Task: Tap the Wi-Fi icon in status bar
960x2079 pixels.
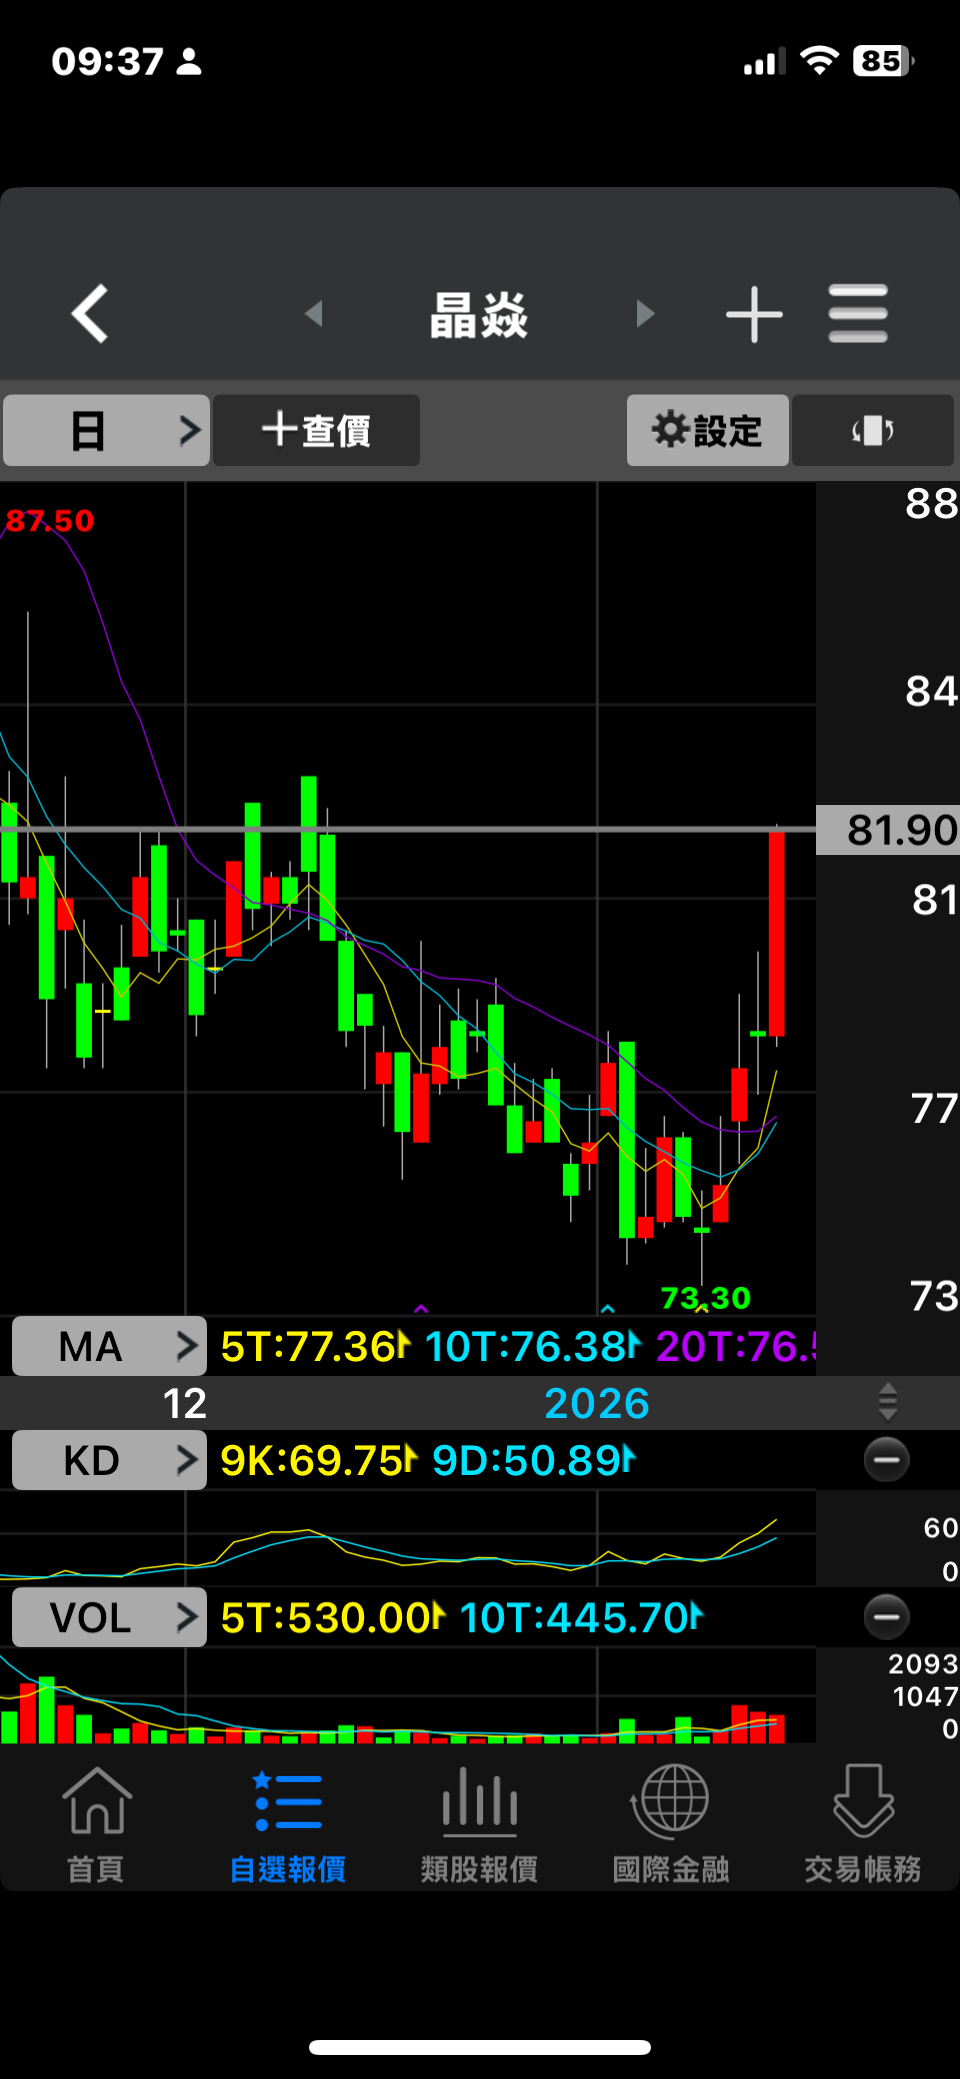Action: pos(820,61)
